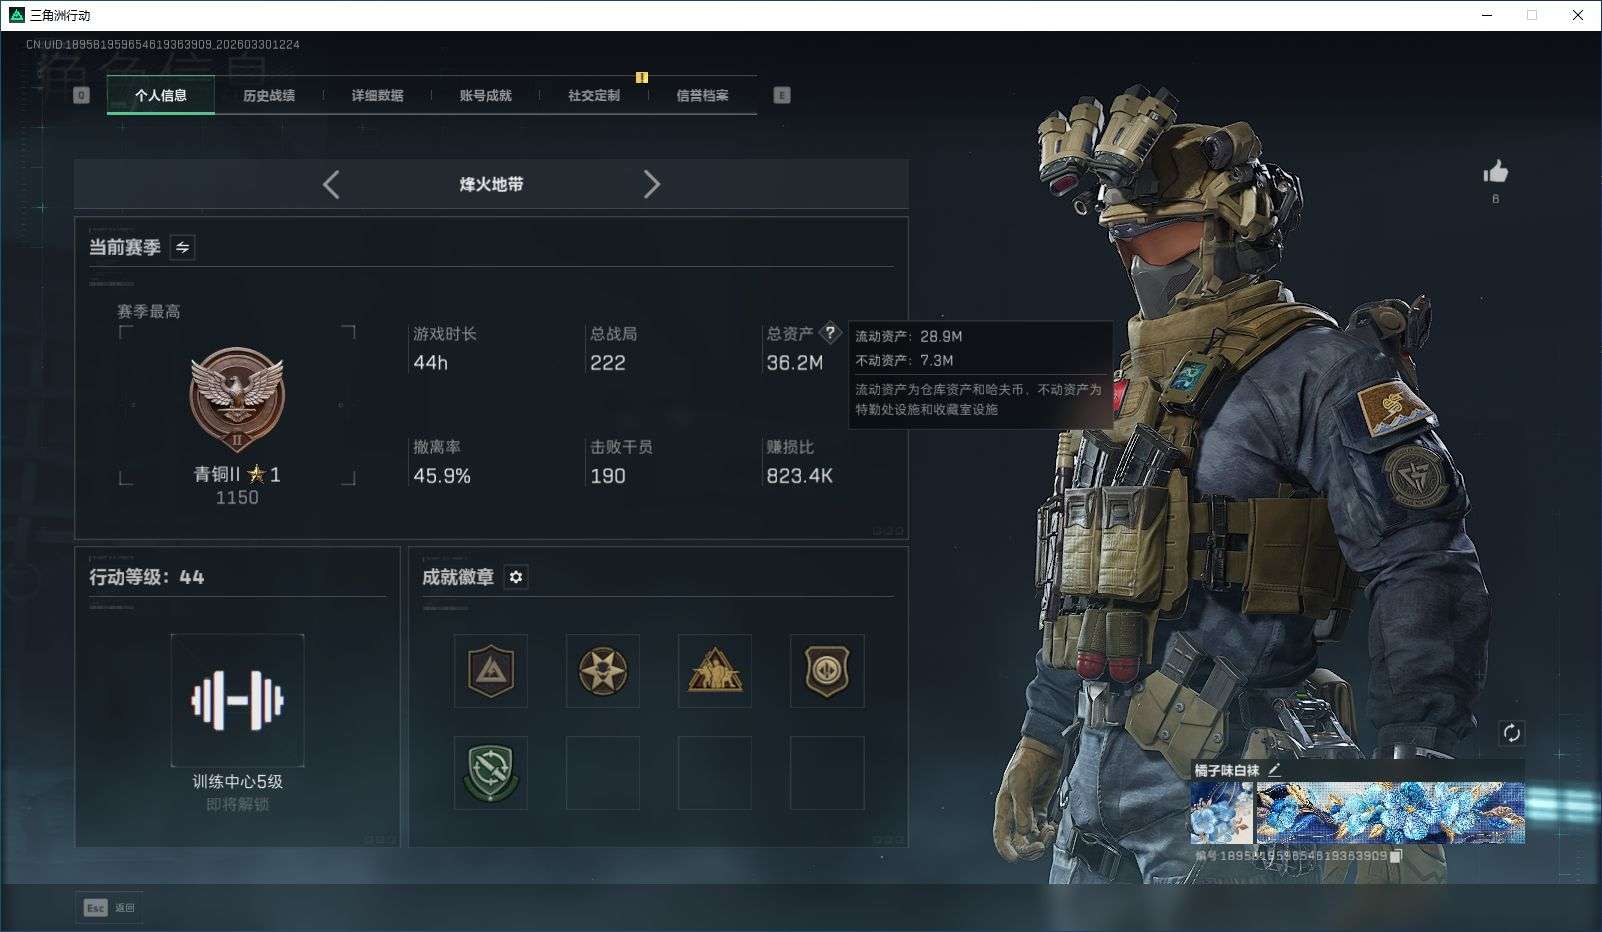Click the green shield achievement badge
The width and height of the screenshot is (1602, 932).
[x=490, y=774]
